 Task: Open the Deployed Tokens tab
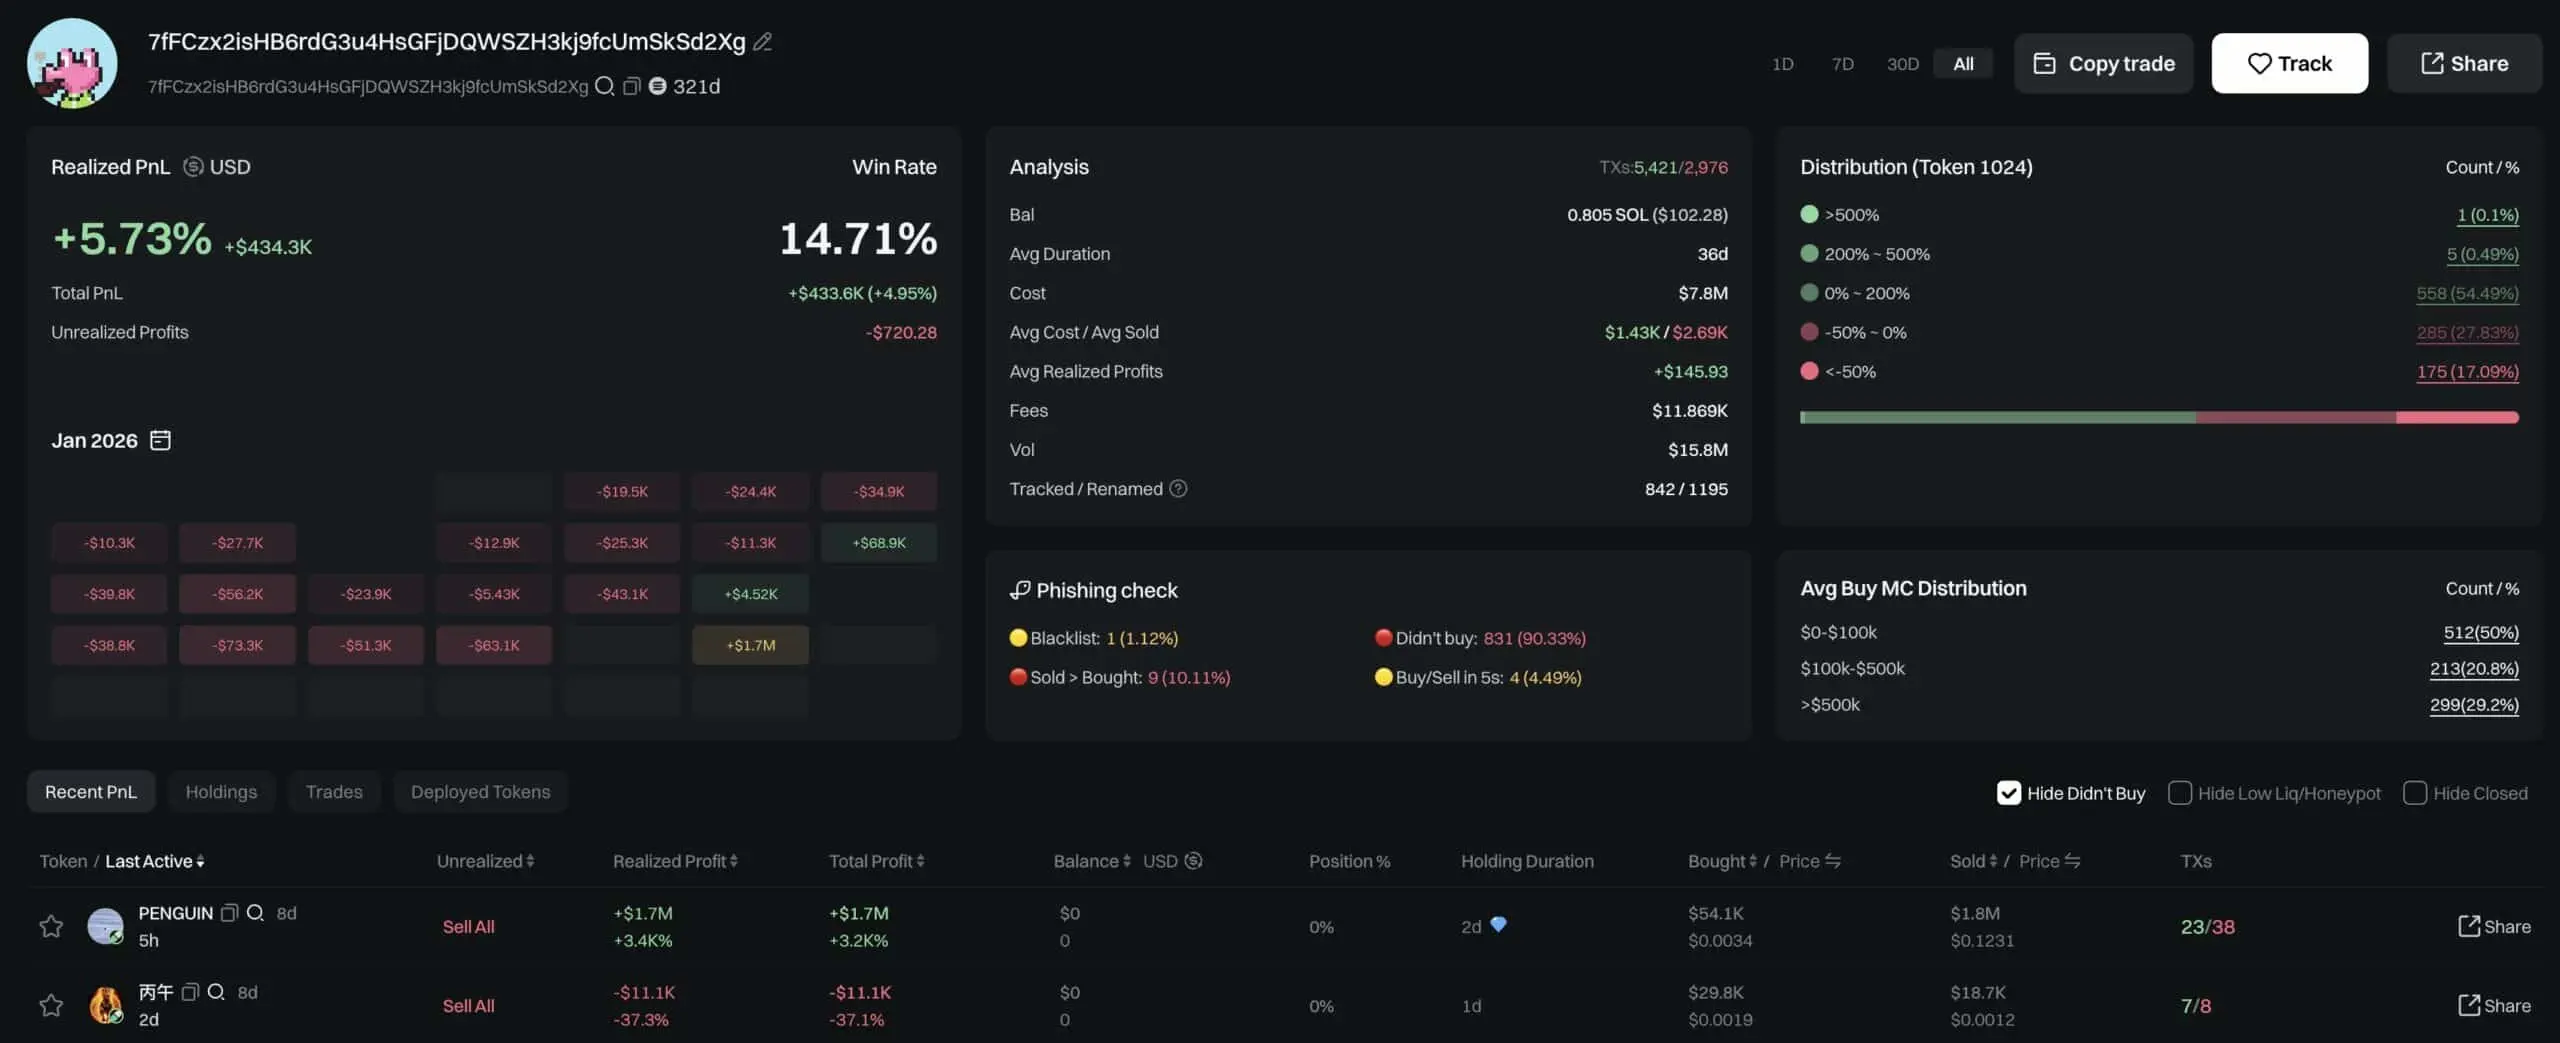coord(480,792)
